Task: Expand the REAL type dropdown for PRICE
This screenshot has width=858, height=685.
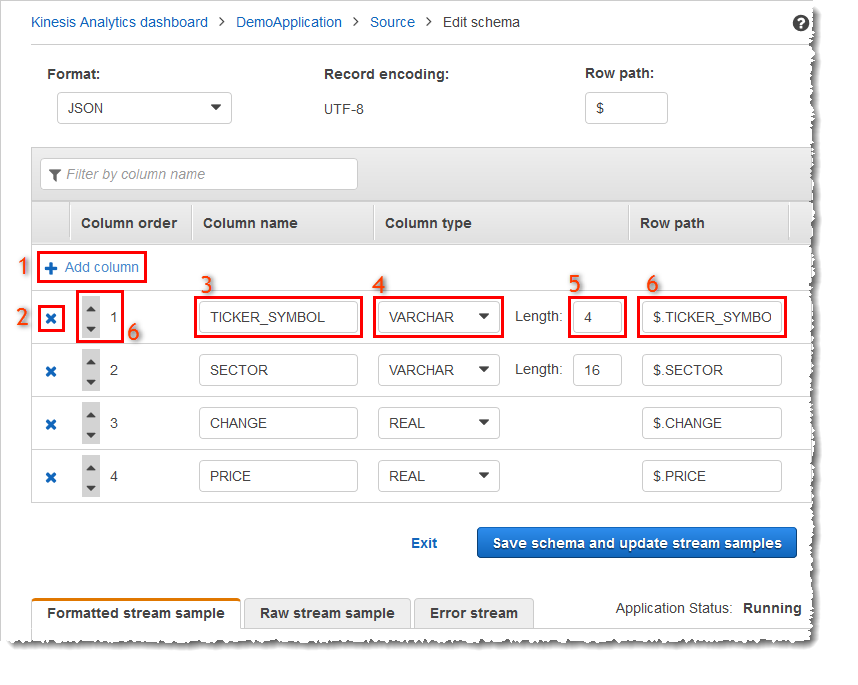Action: coord(438,476)
